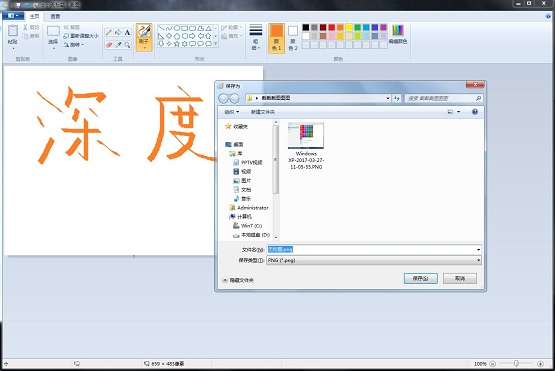The width and height of the screenshot is (555, 371).
Task: Select the Magnifier tool in Paint
Action: click(127, 45)
